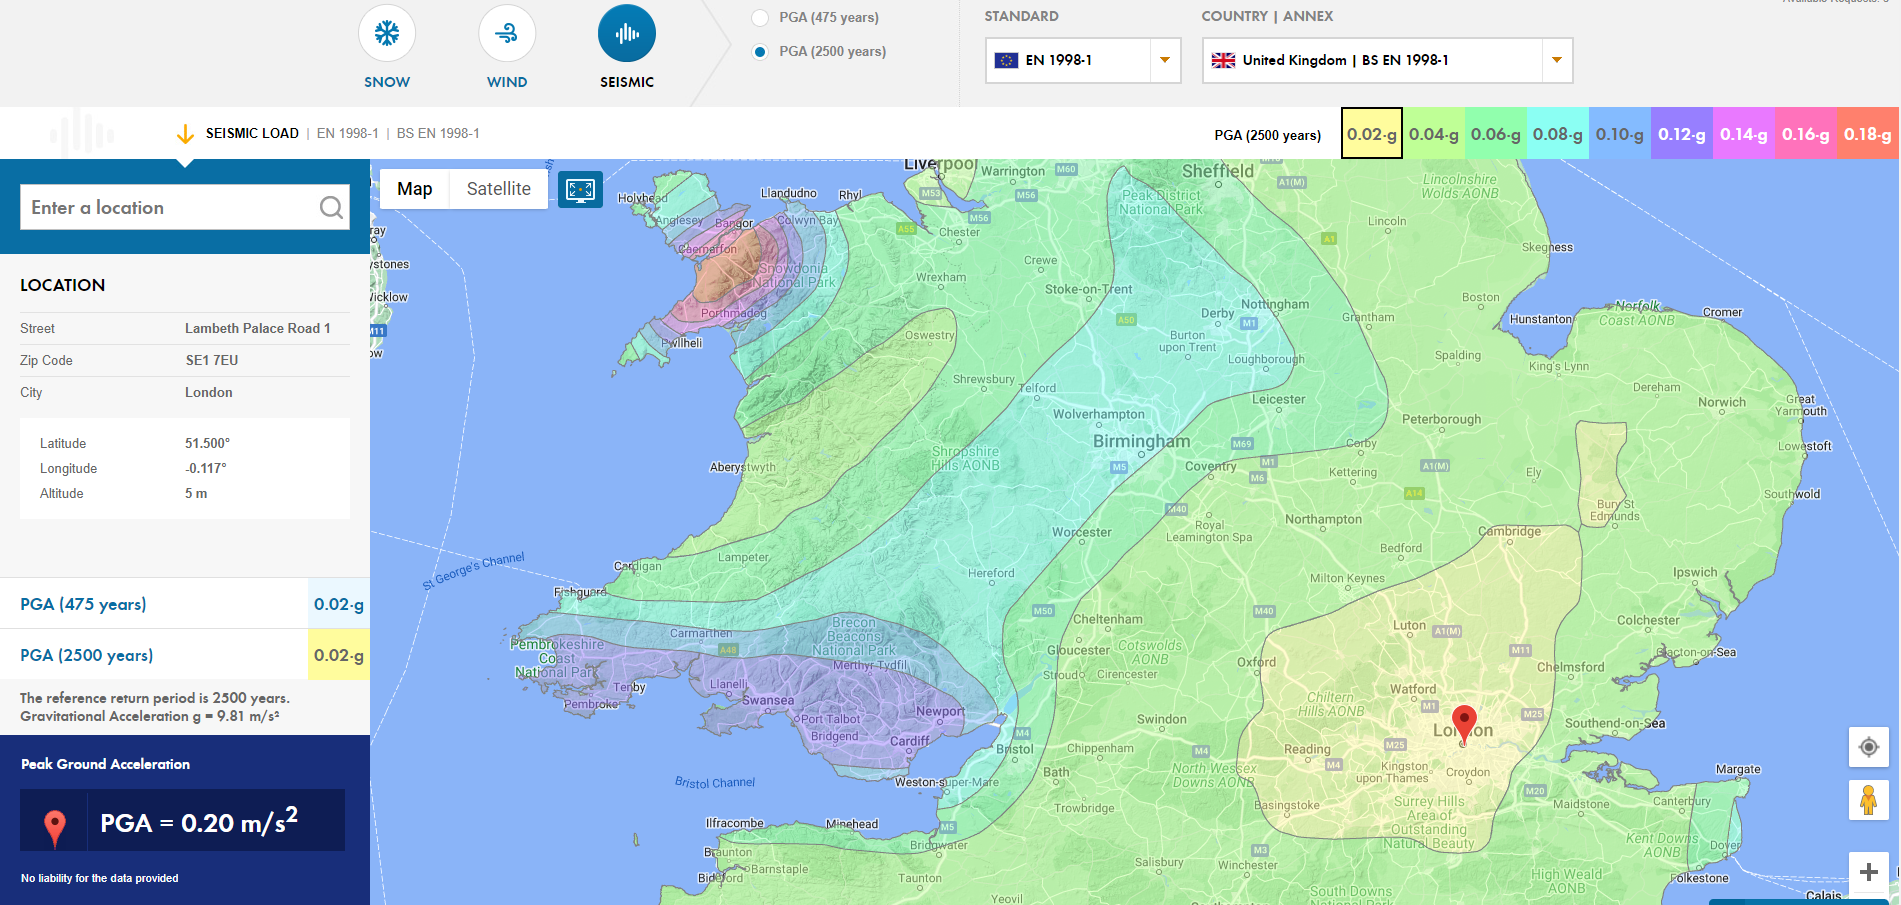Click the altitude value 5 m
Screen dimensions: 1901x905
click(196, 493)
